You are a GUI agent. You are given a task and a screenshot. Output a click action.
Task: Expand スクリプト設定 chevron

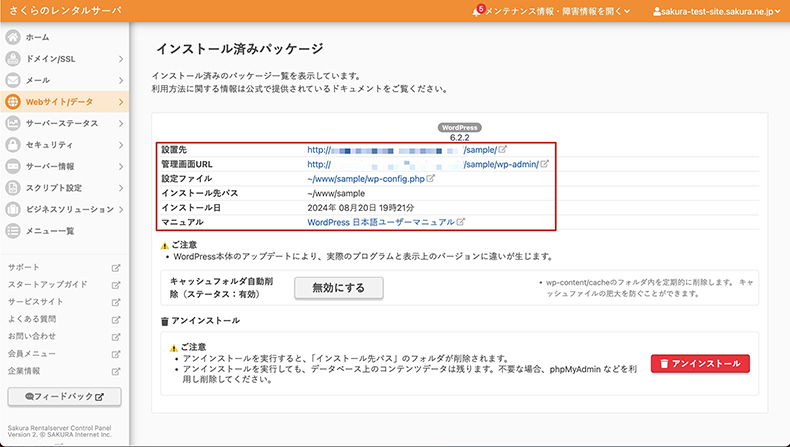(121, 188)
